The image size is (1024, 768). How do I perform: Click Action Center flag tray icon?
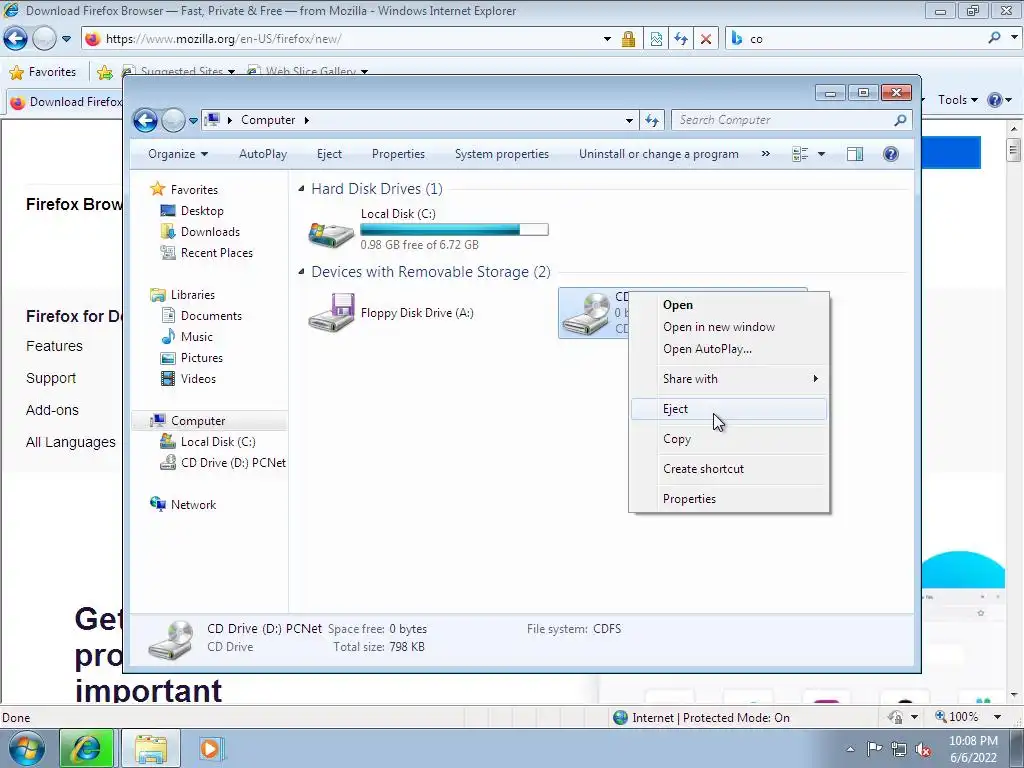tap(874, 749)
